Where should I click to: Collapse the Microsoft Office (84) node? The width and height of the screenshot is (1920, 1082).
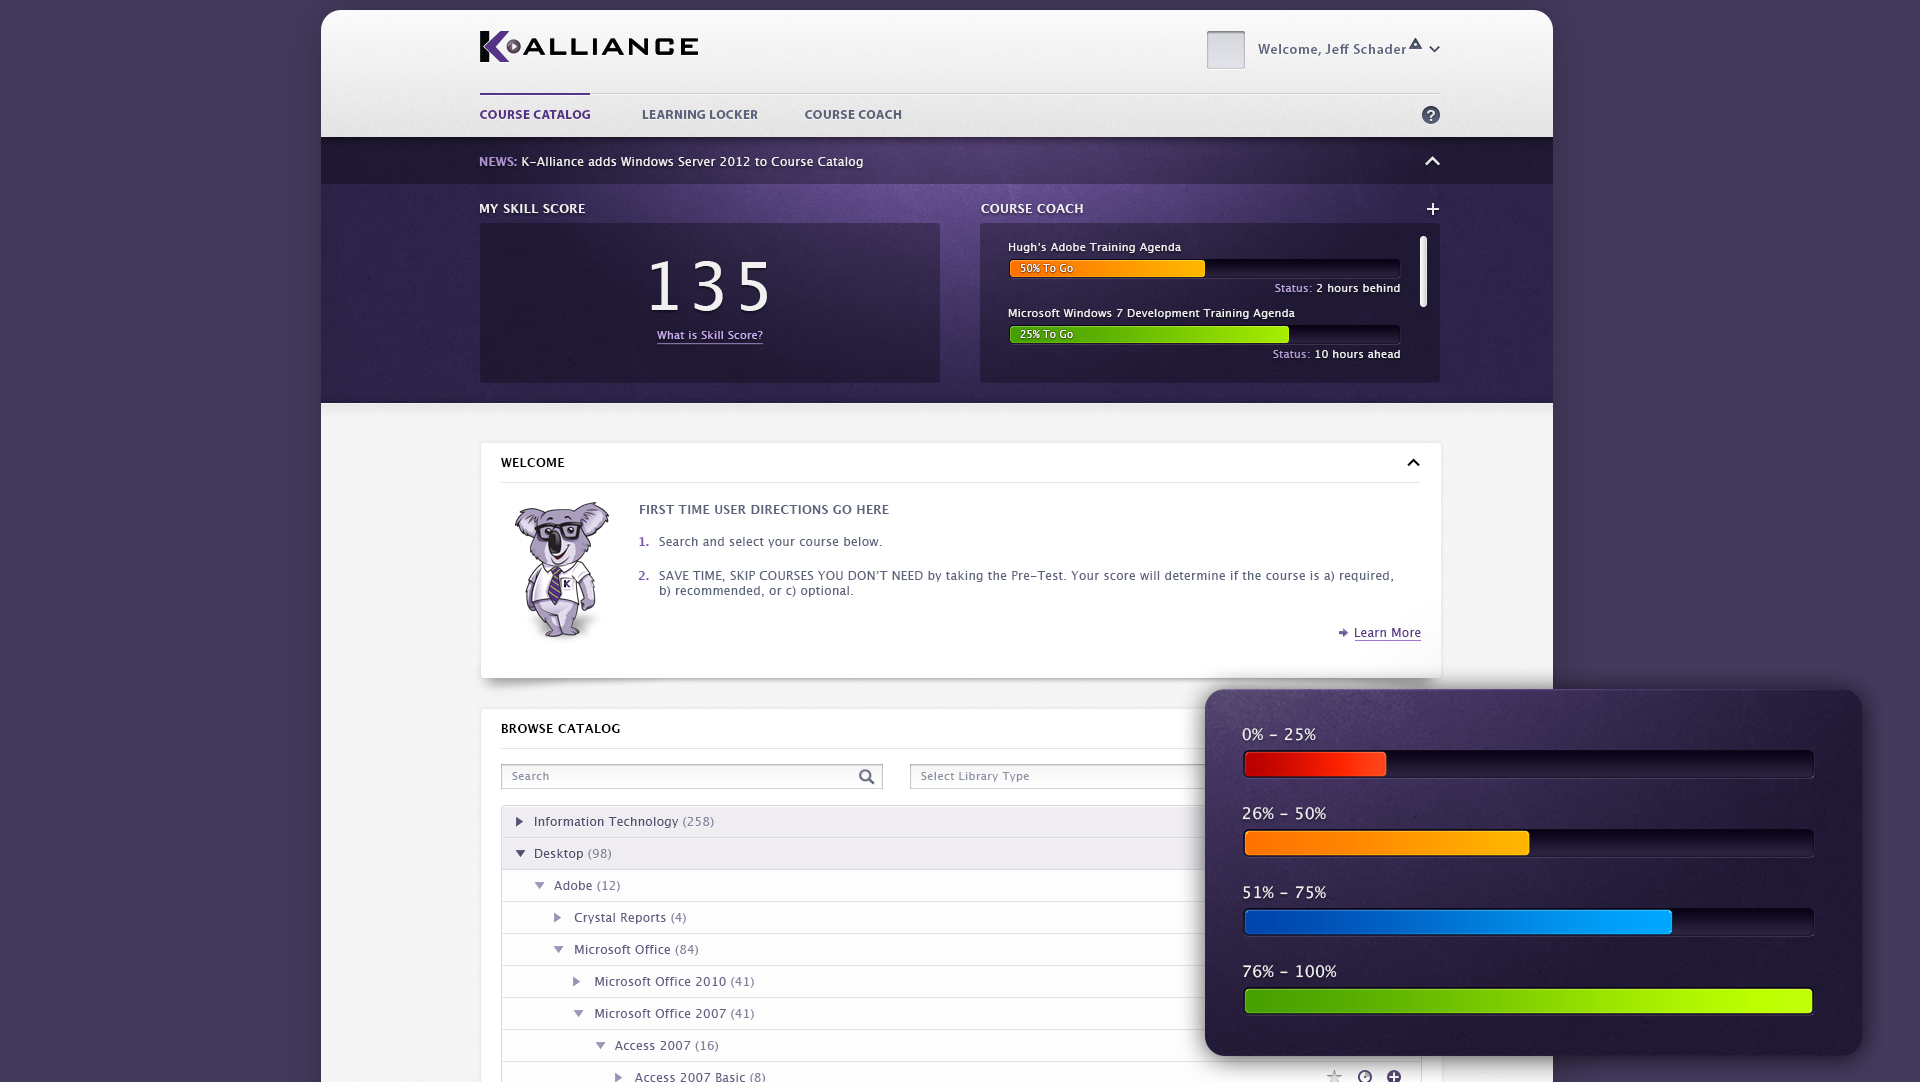point(559,950)
